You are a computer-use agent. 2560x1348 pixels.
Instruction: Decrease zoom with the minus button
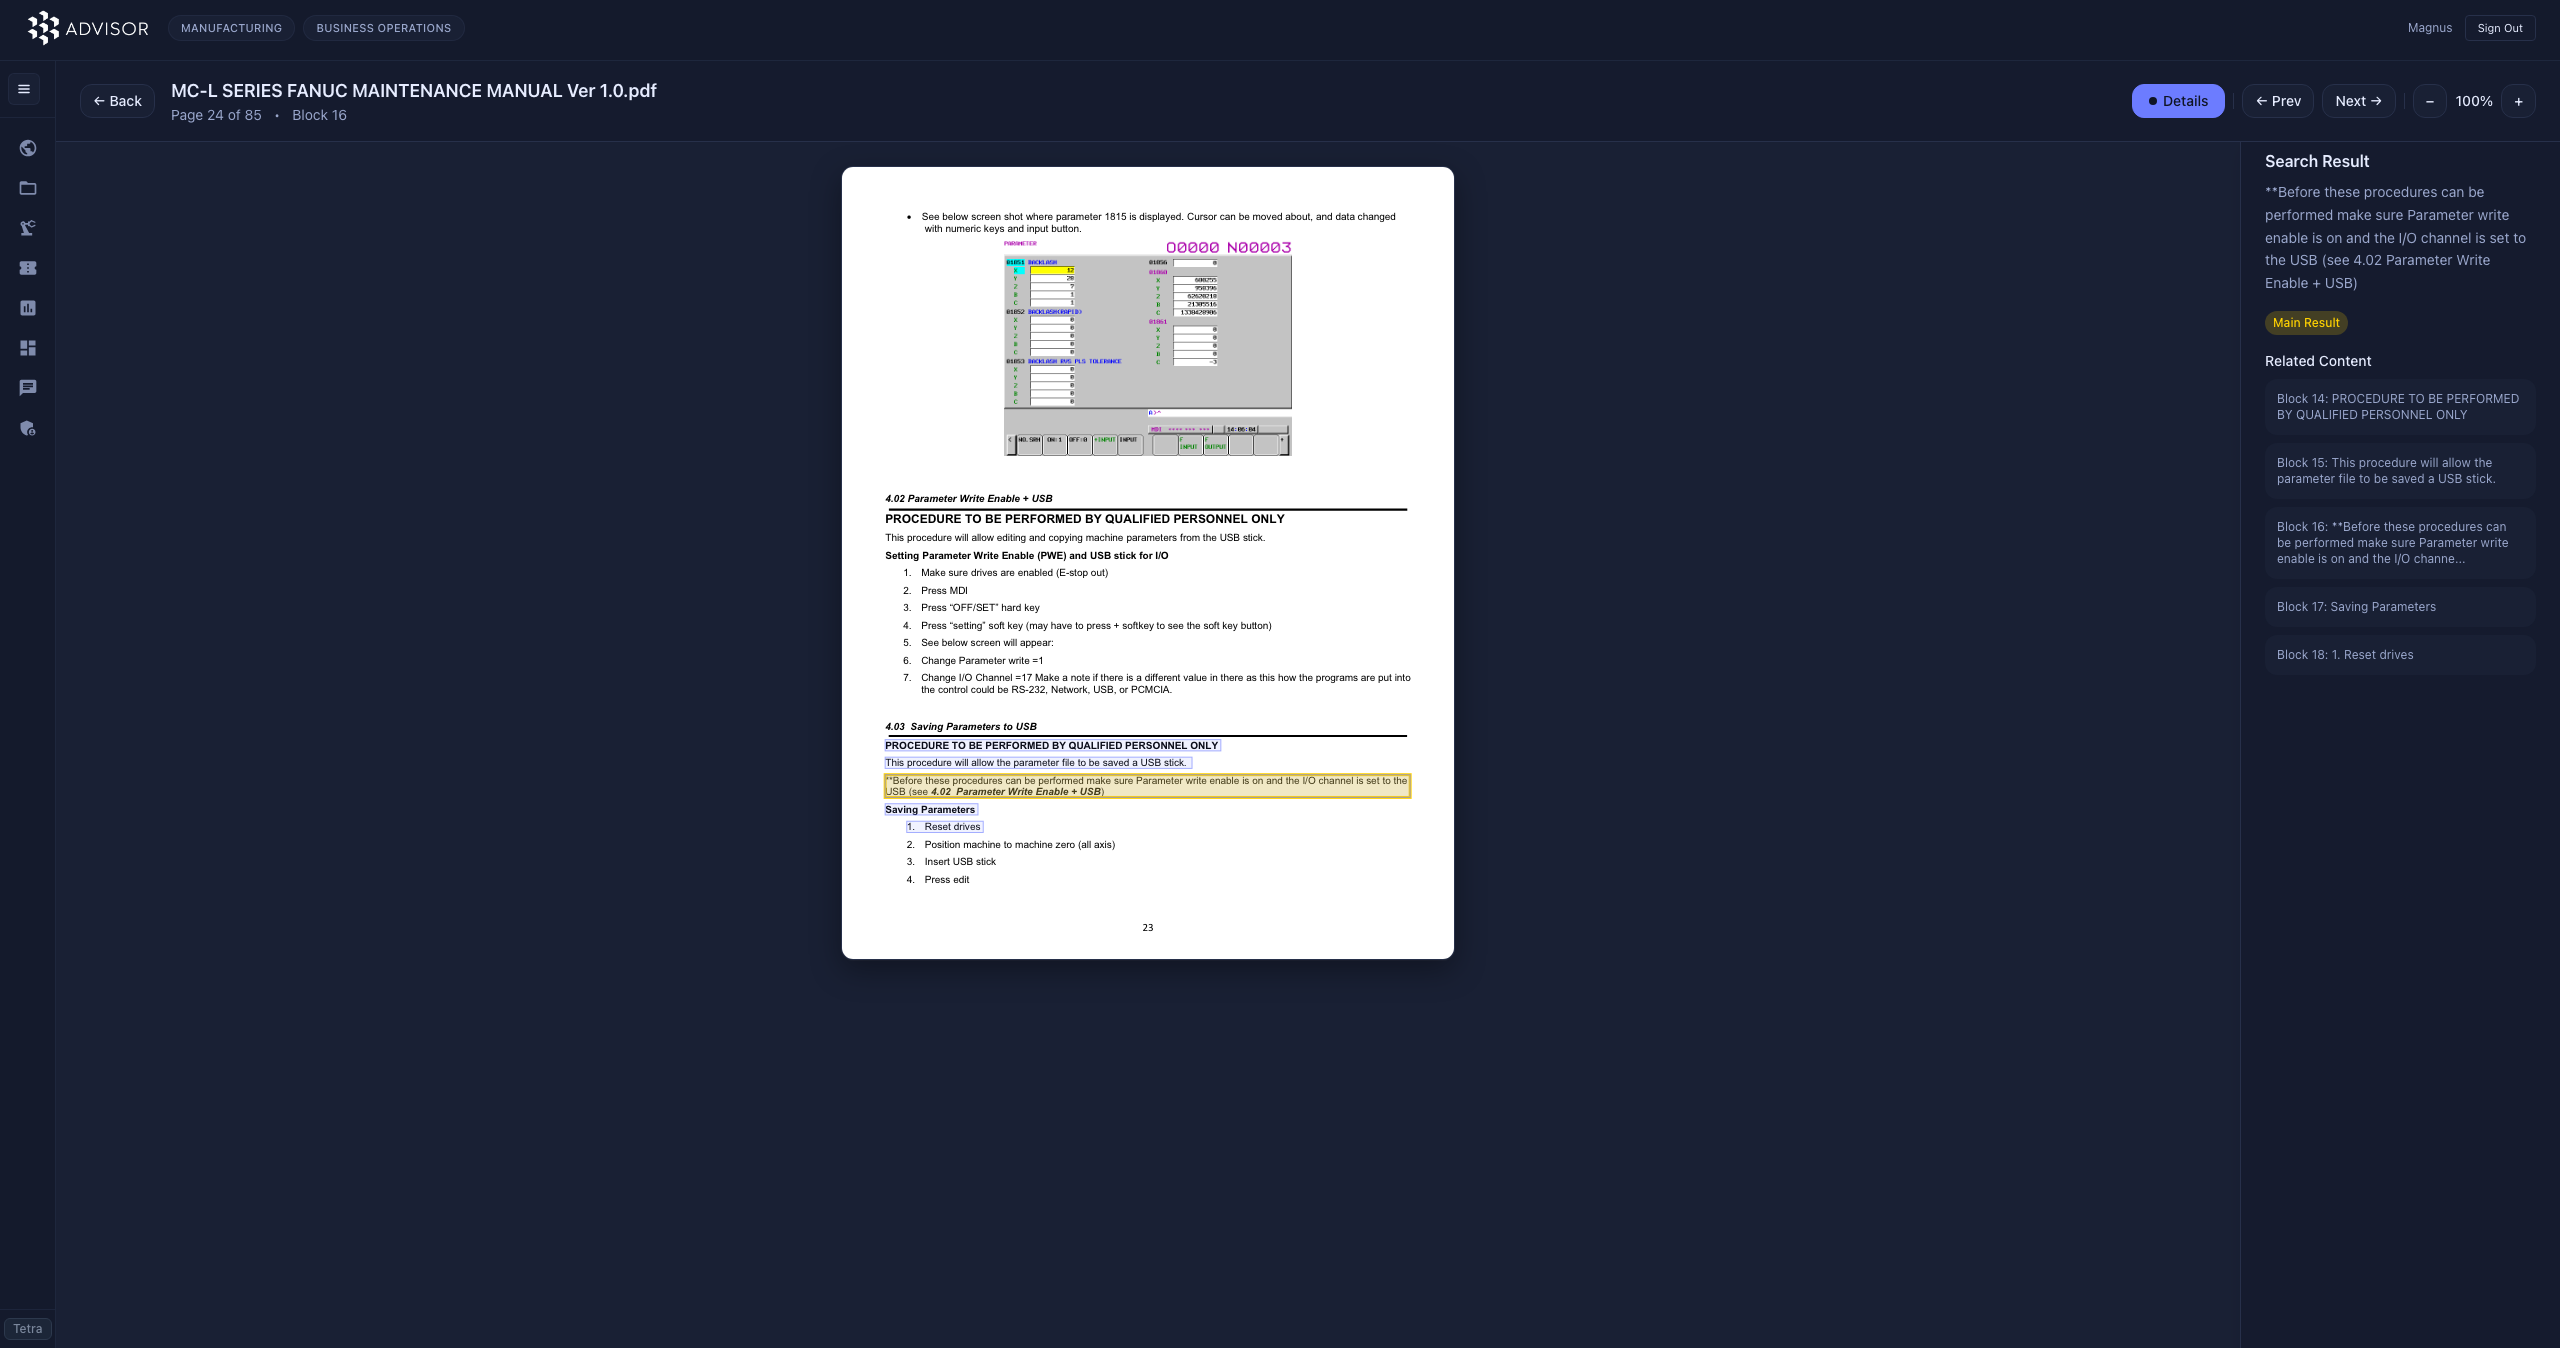2429,101
